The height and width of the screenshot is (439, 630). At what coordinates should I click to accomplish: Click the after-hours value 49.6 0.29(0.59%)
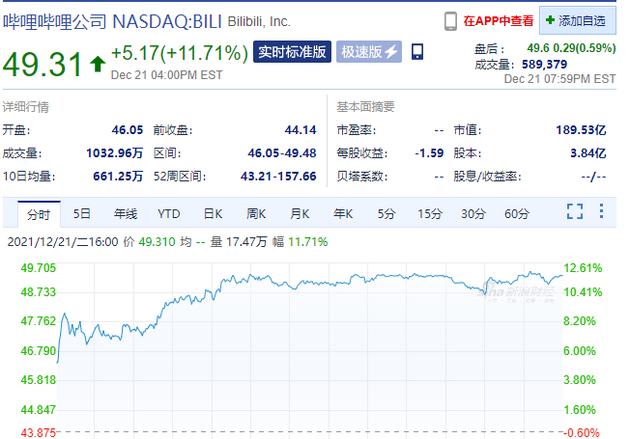click(x=571, y=48)
